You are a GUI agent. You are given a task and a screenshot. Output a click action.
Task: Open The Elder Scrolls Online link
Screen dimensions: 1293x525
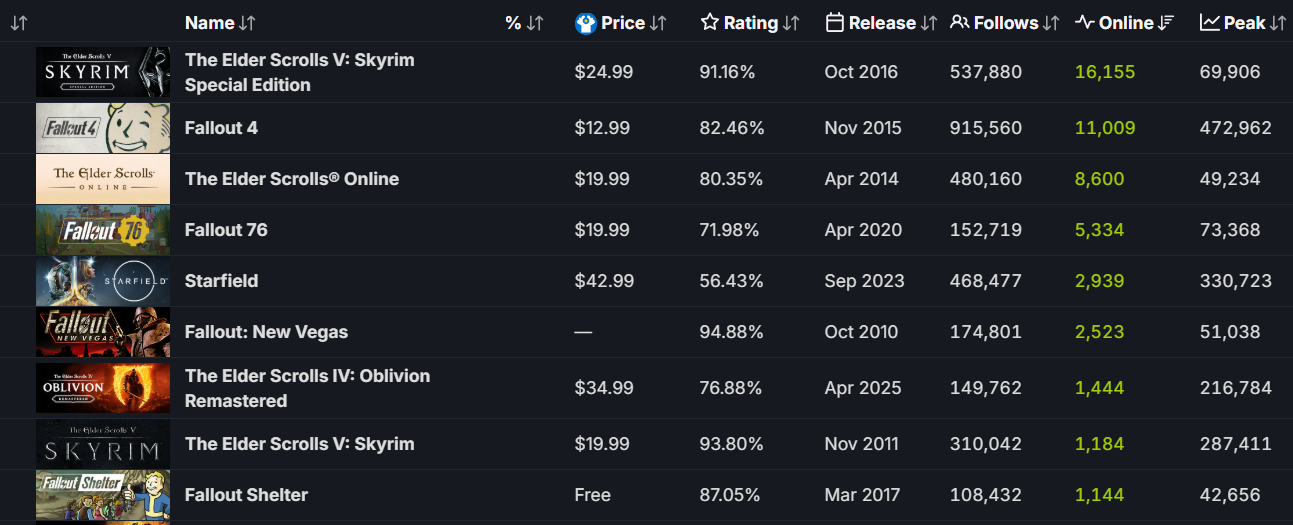(x=292, y=179)
